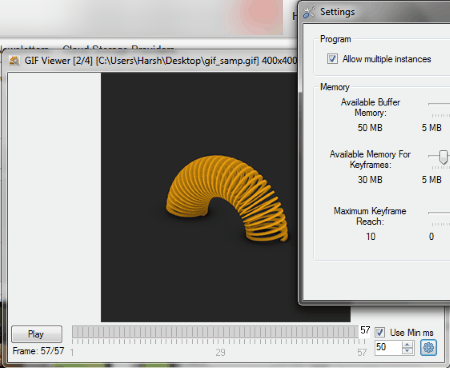
Task: Click the Keyframes memory slider thumb
Action: point(443,156)
